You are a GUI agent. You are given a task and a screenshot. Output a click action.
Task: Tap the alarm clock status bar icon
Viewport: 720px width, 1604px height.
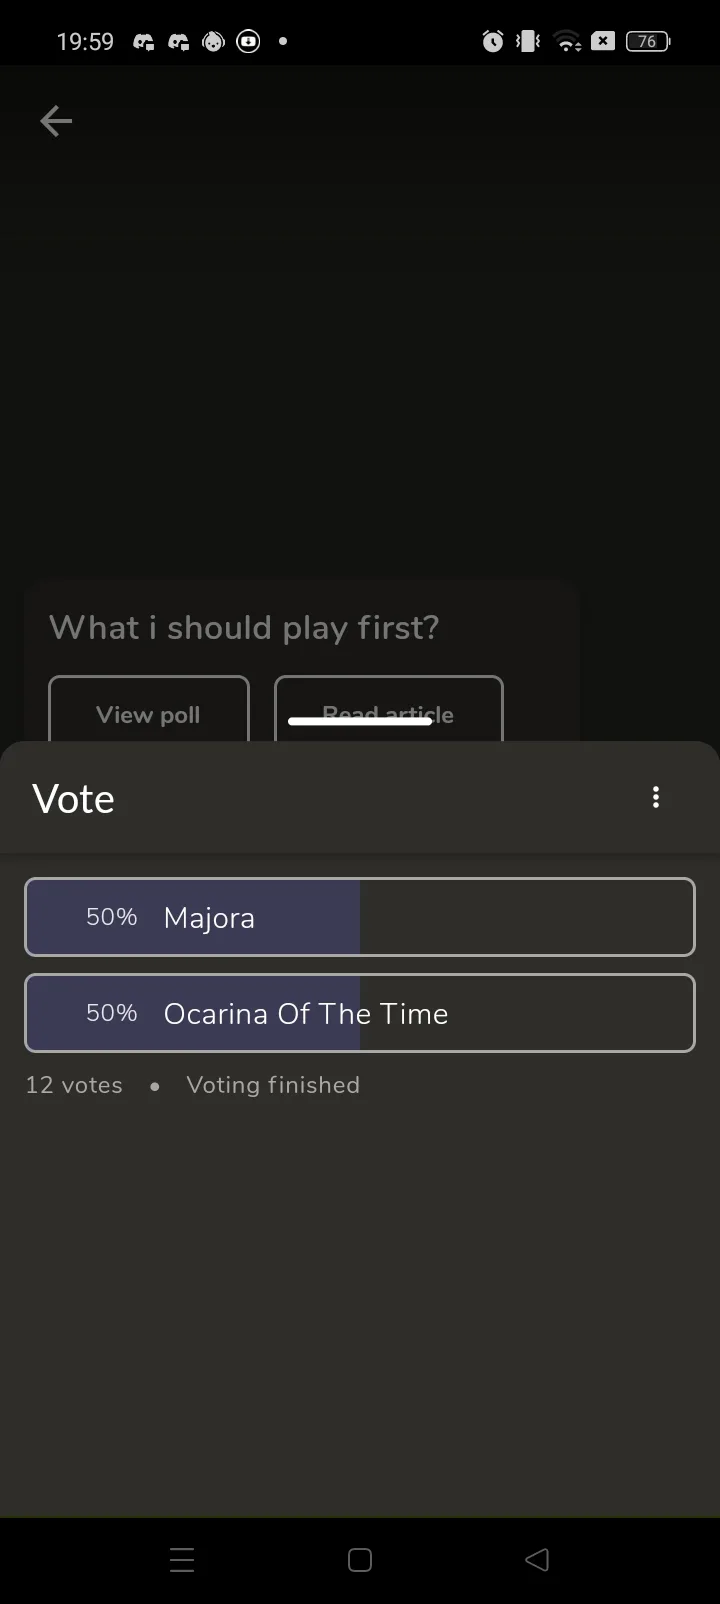493,41
